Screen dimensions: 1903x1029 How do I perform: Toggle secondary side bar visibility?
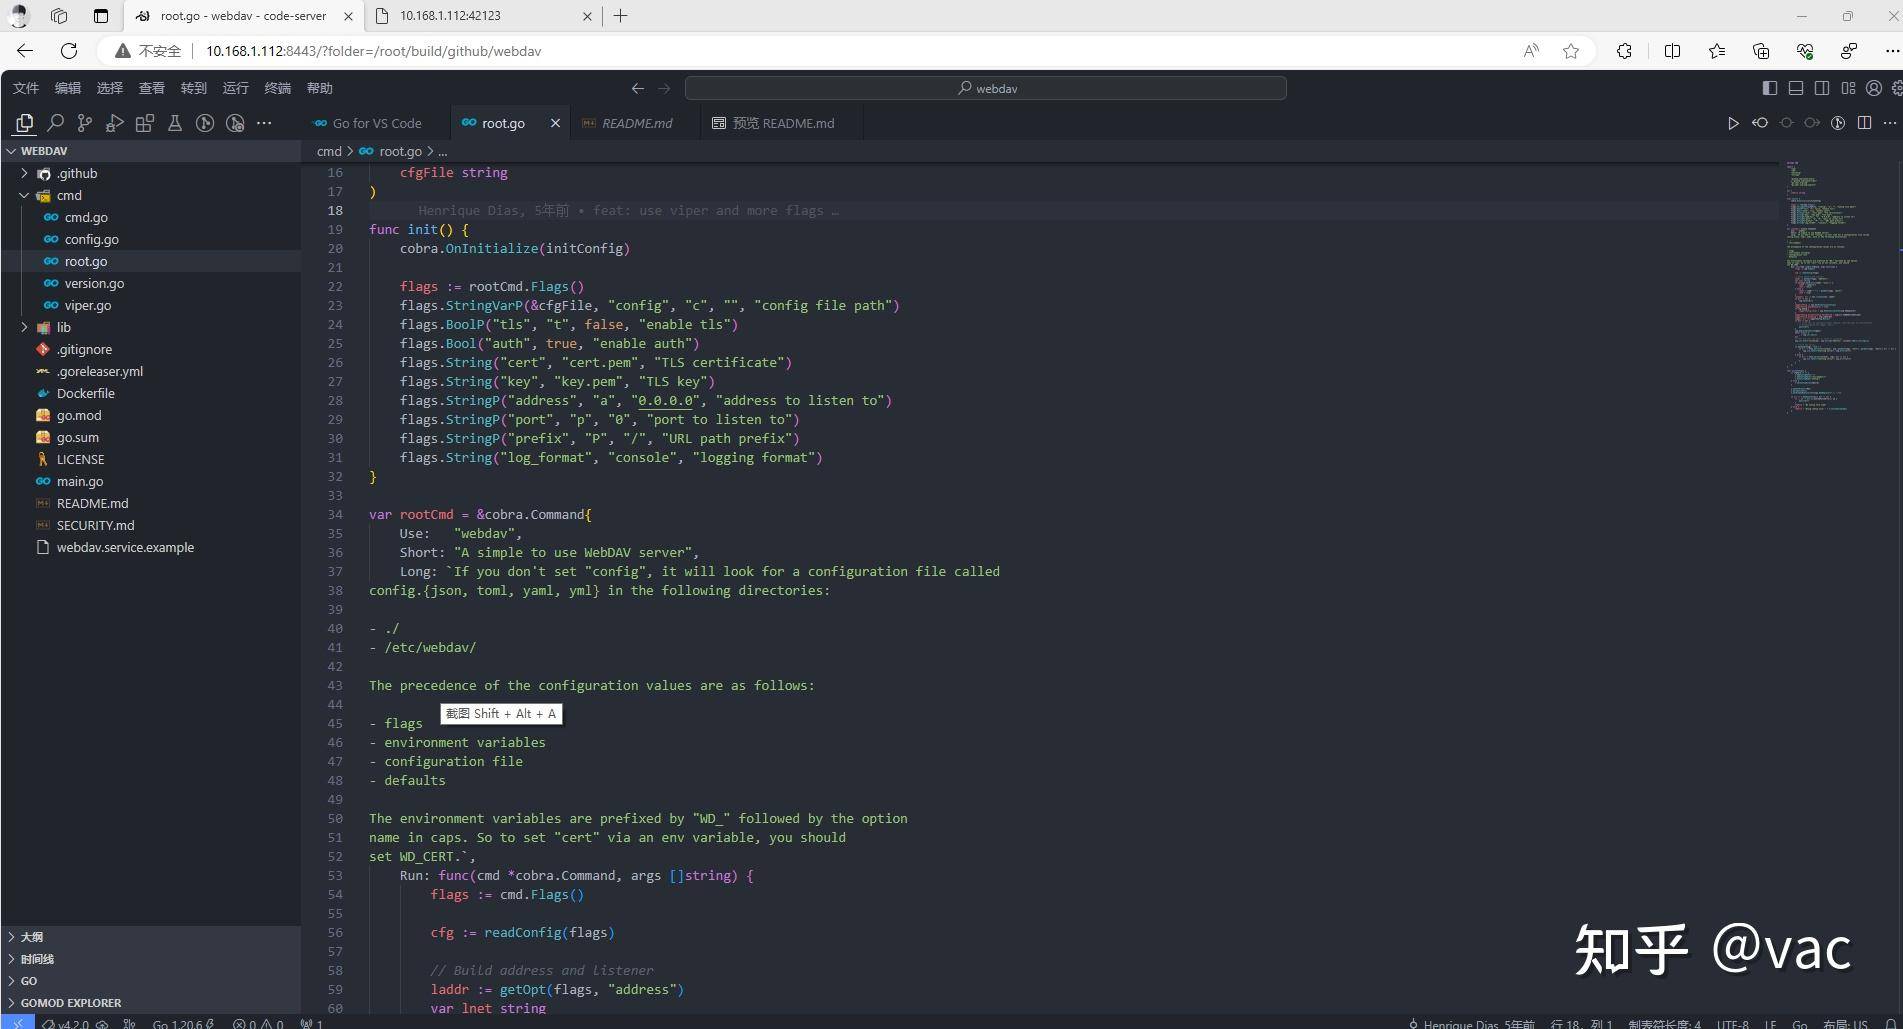(1822, 88)
